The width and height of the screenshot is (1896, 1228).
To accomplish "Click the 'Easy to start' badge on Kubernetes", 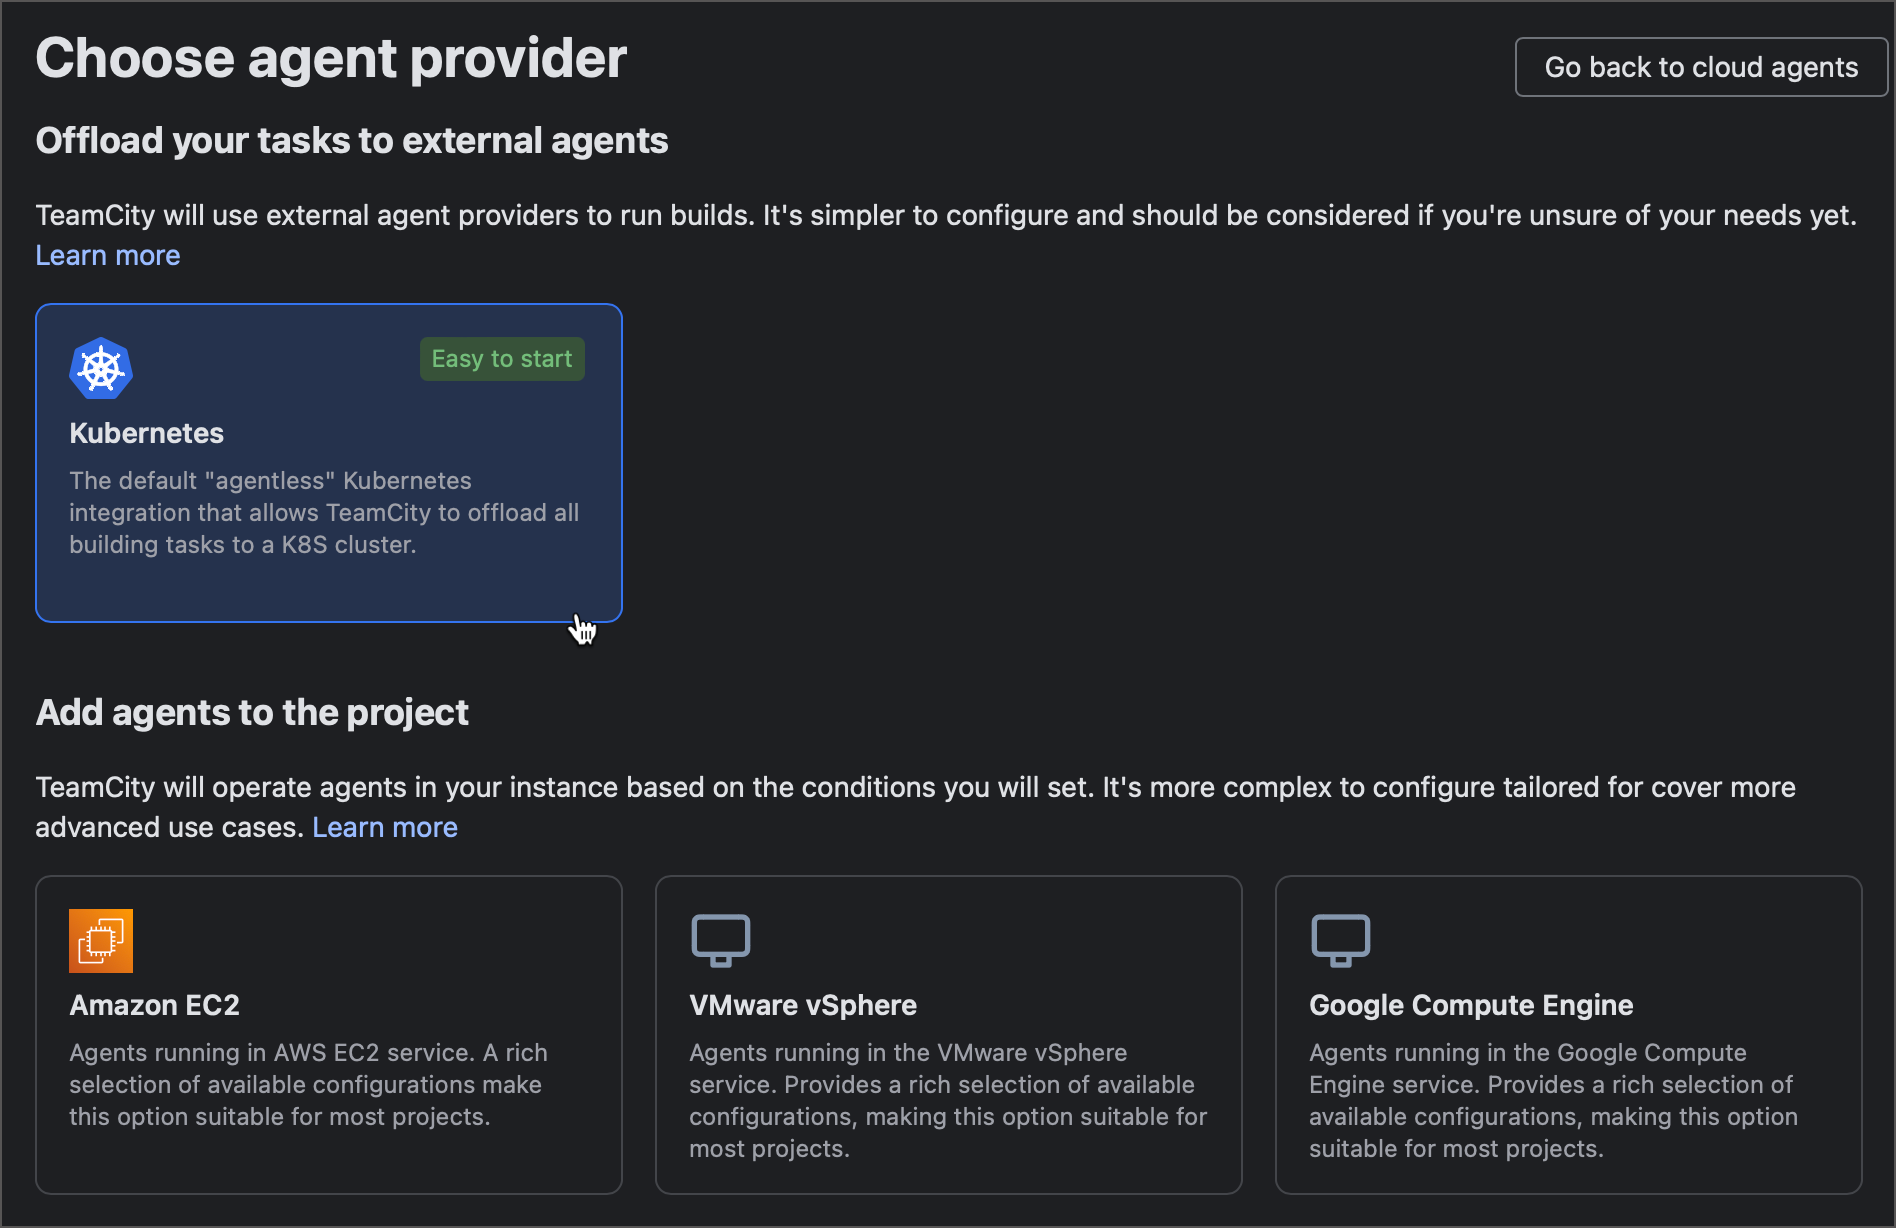I will click(501, 358).
